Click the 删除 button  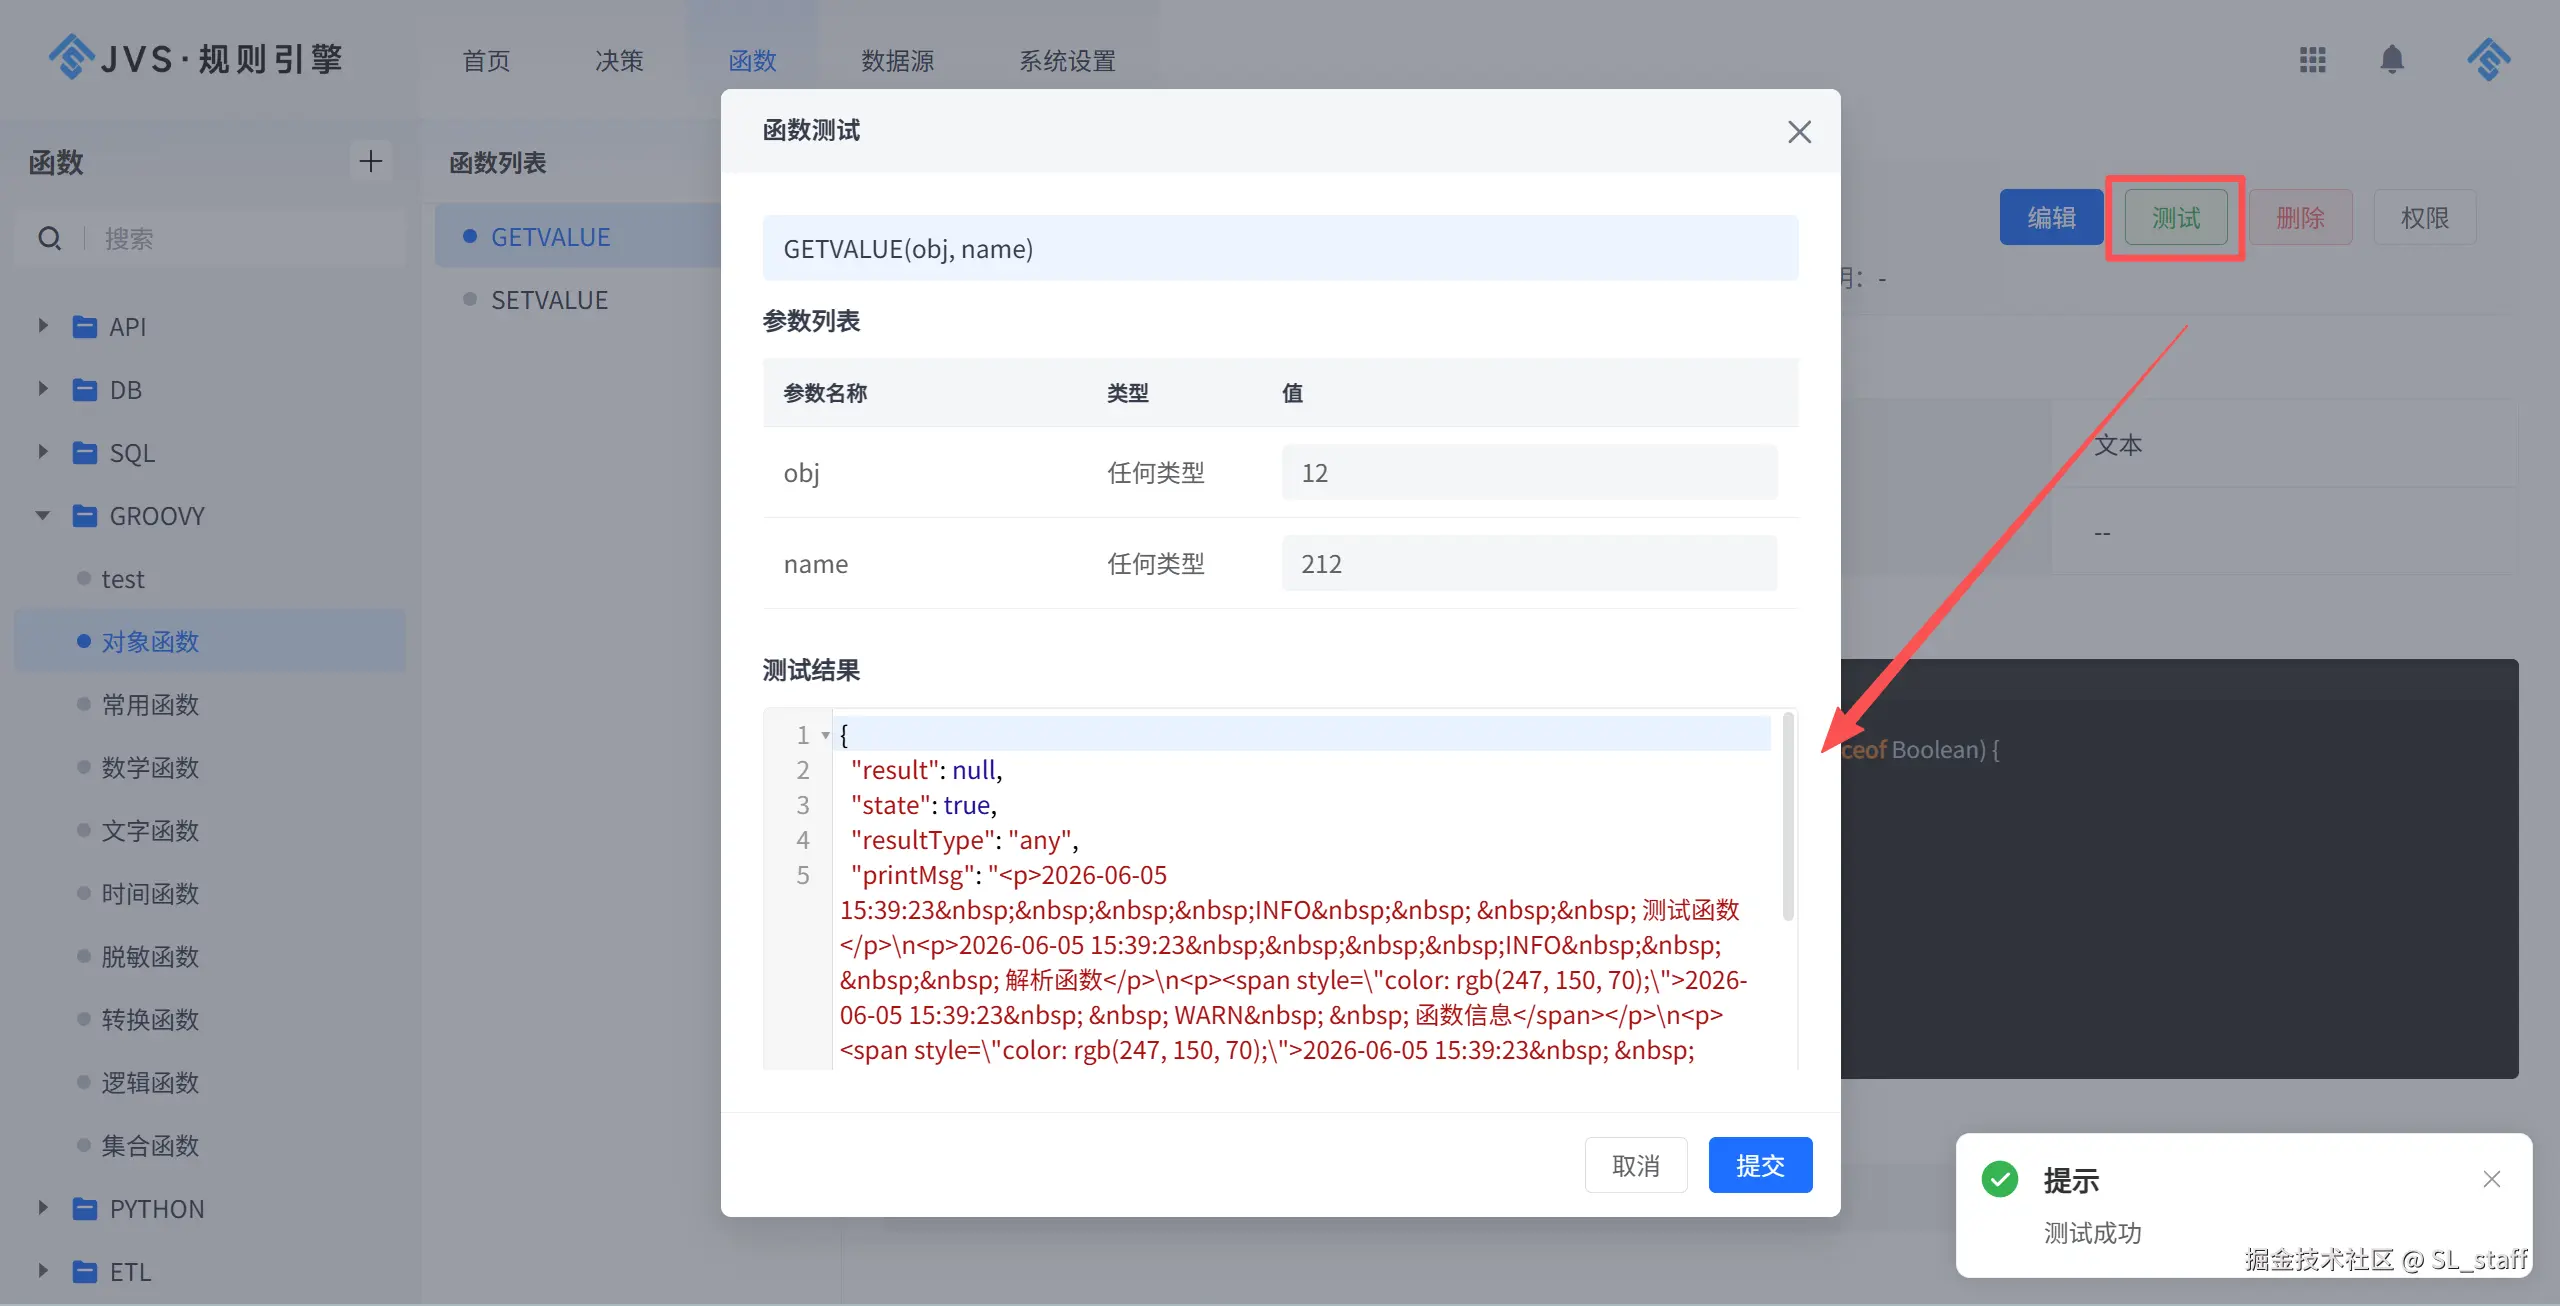pos(2300,217)
